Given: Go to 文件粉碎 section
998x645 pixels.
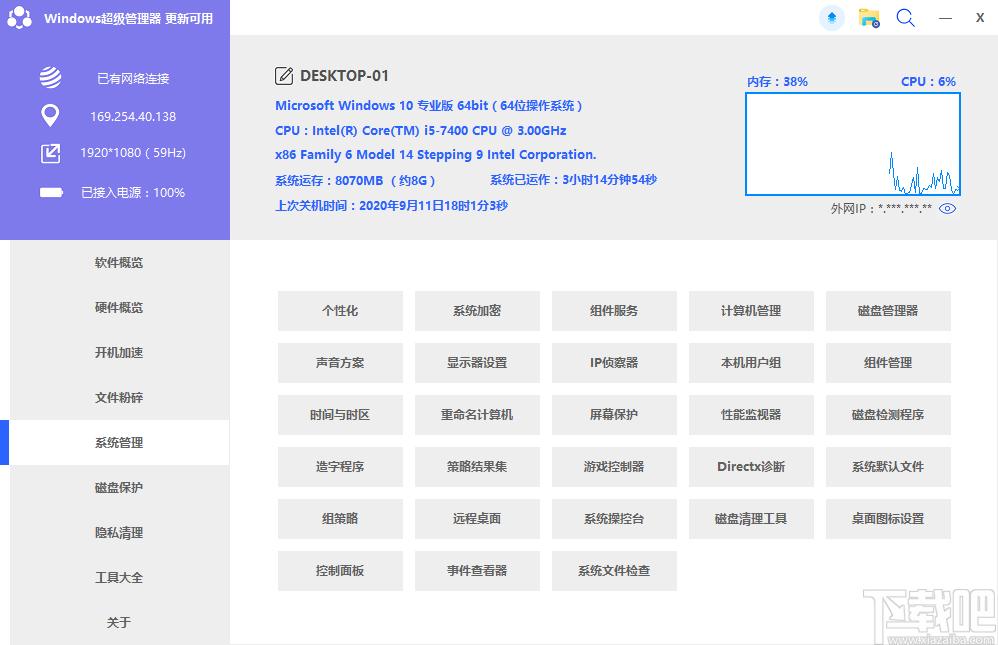Looking at the screenshot, I should point(119,397).
